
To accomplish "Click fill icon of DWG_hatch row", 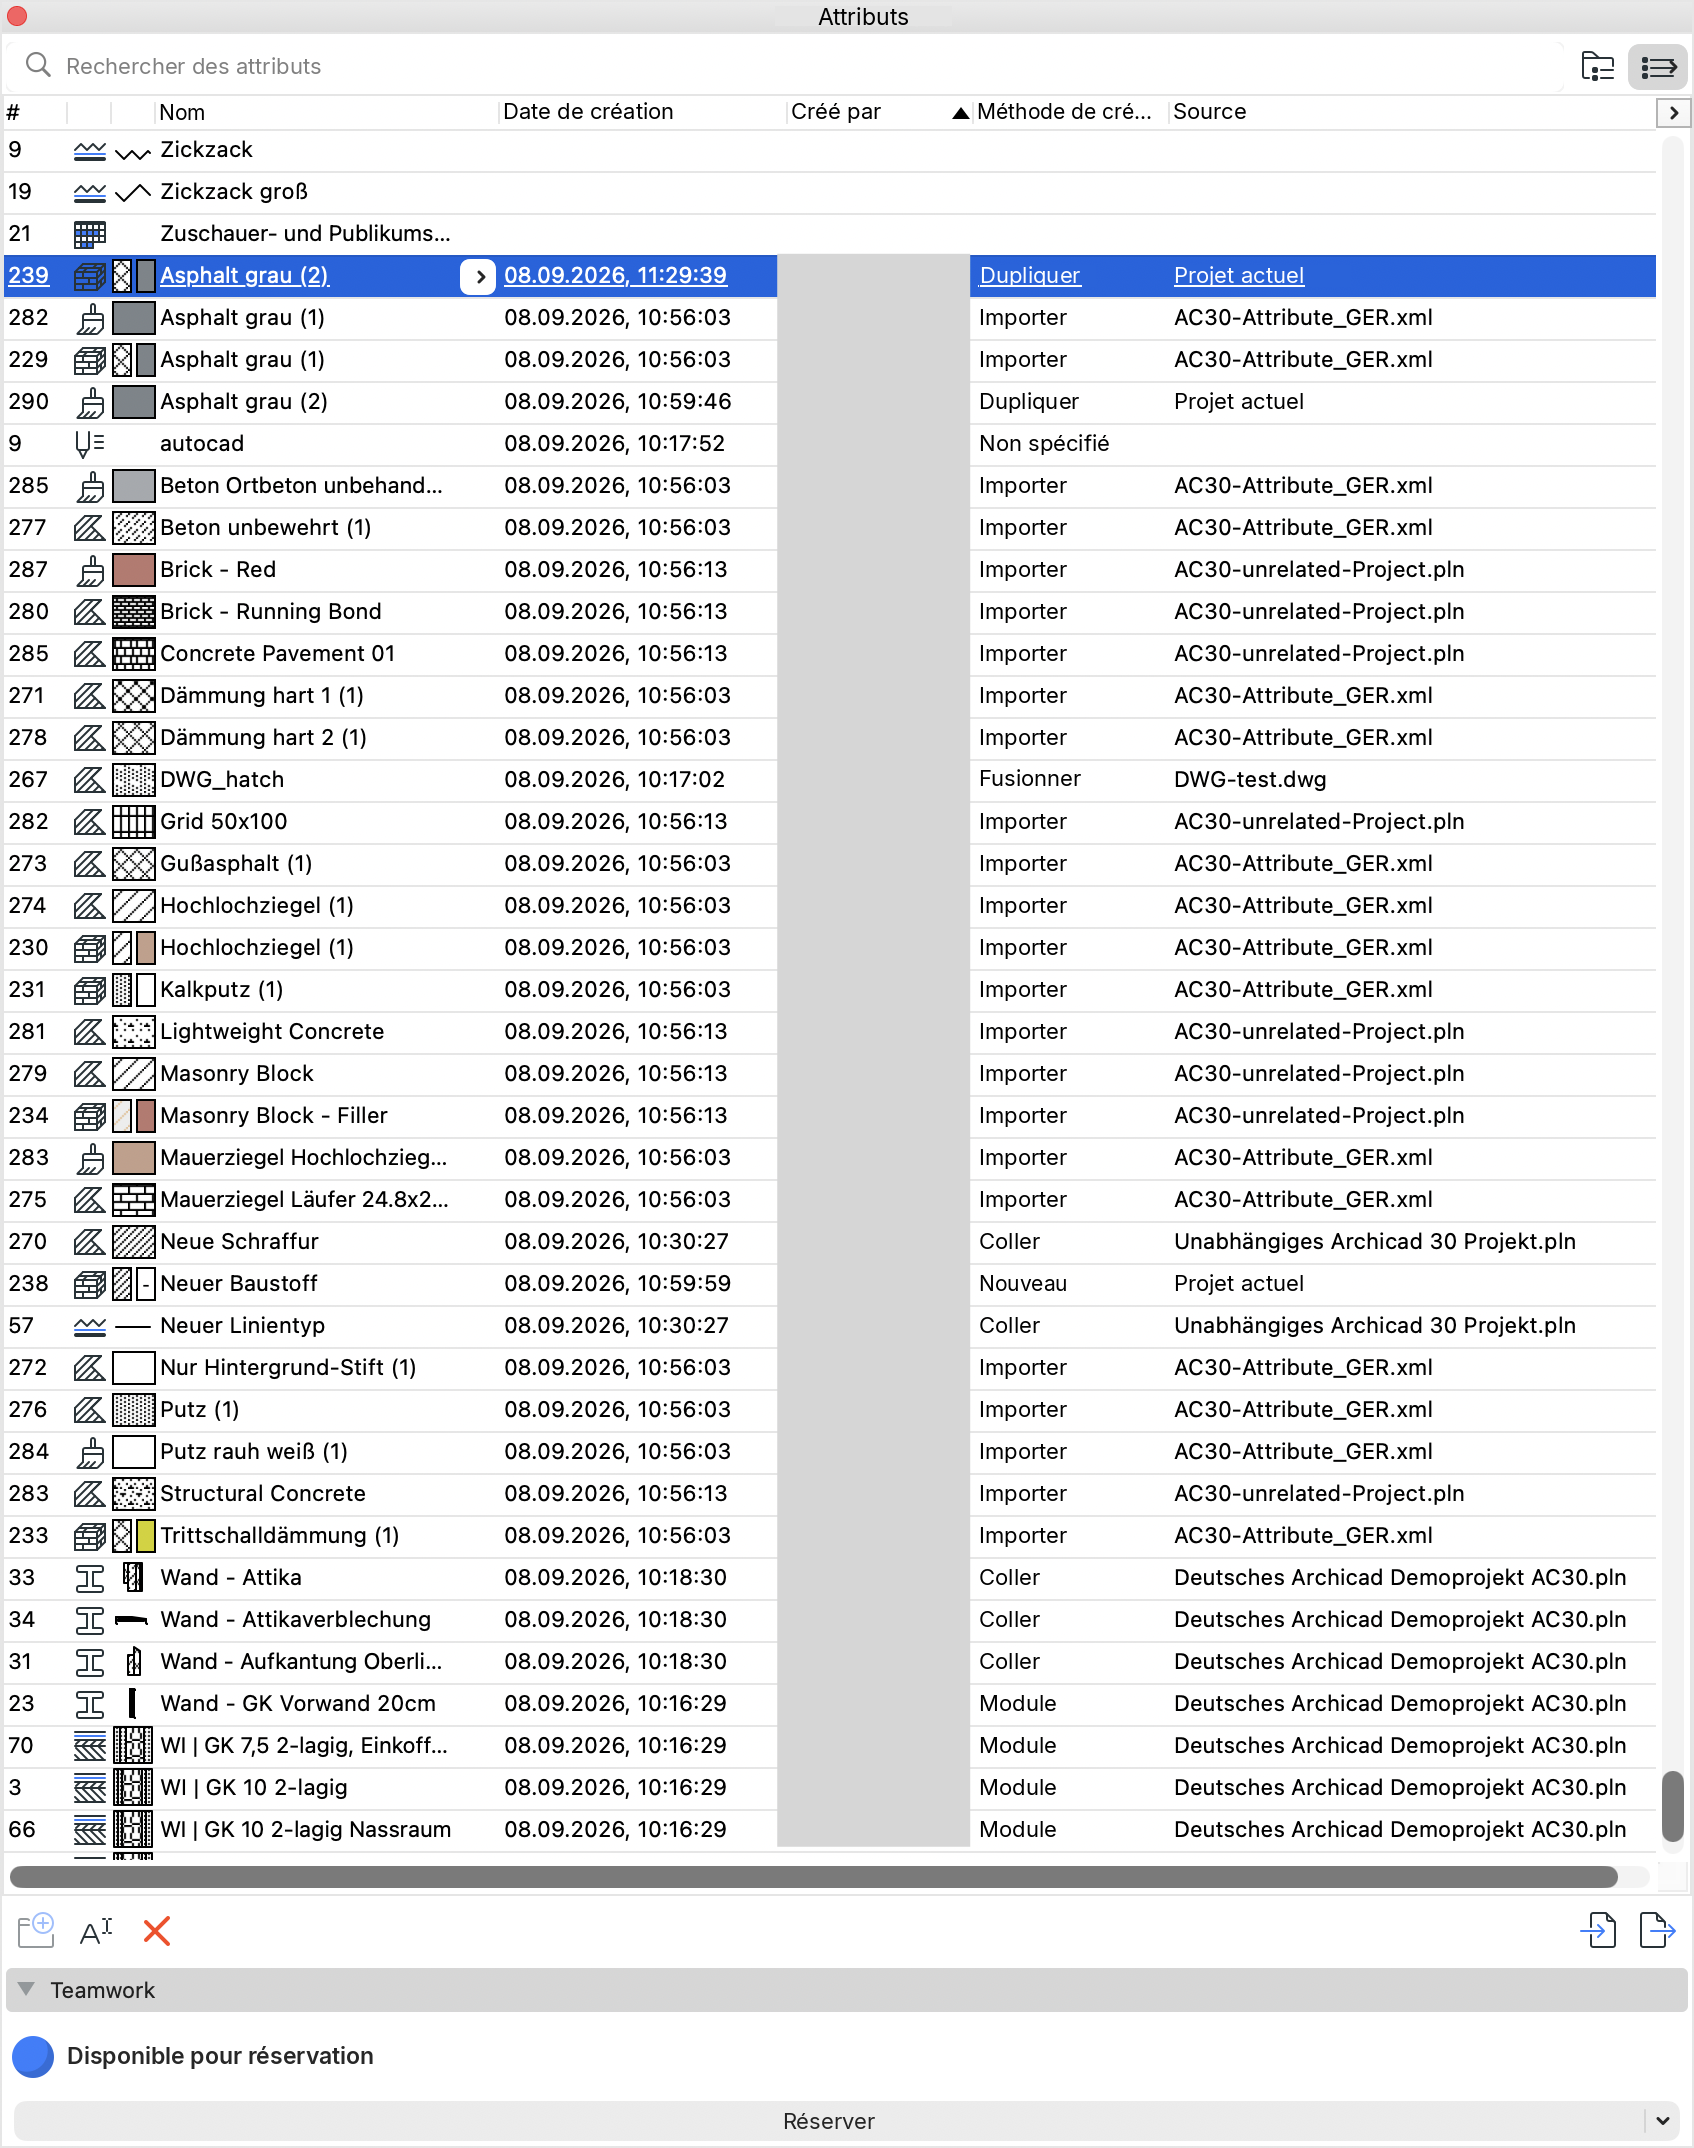I will (90, 780).
